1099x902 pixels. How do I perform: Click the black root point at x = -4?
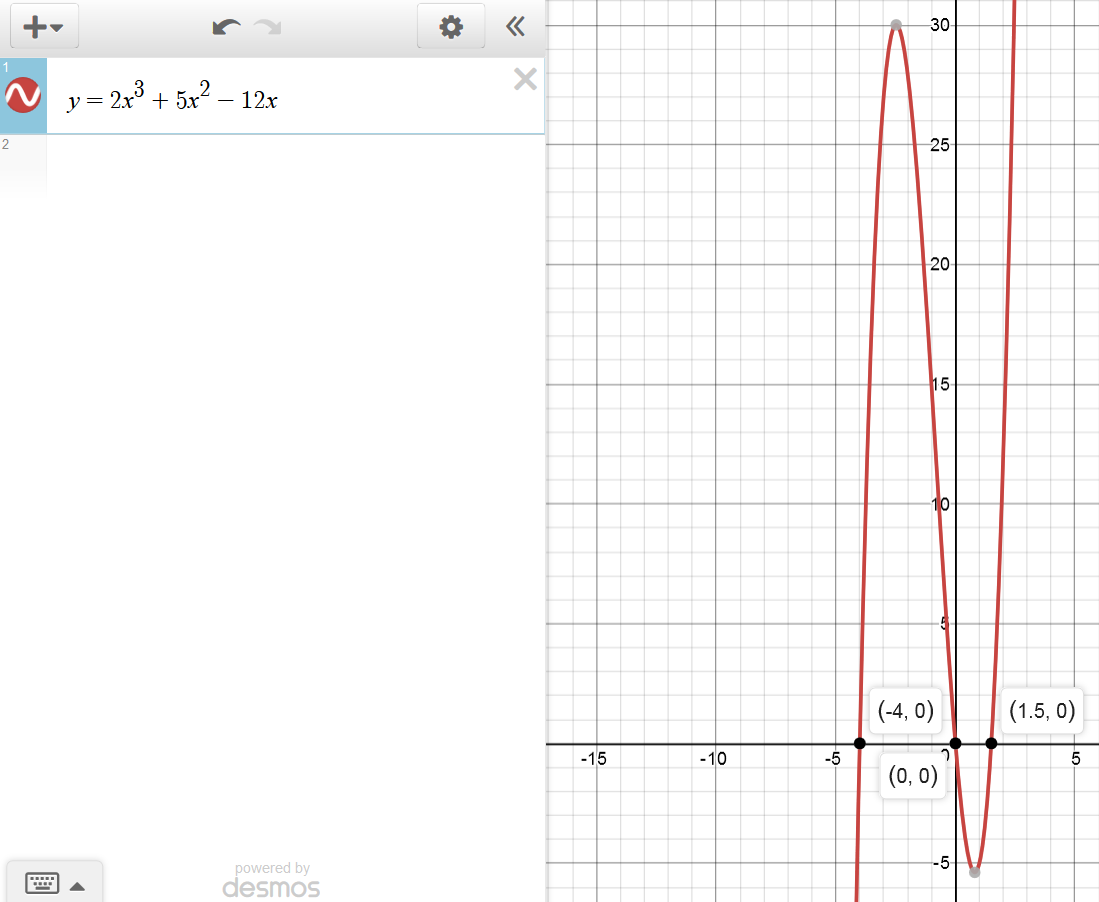click(860, 743)
